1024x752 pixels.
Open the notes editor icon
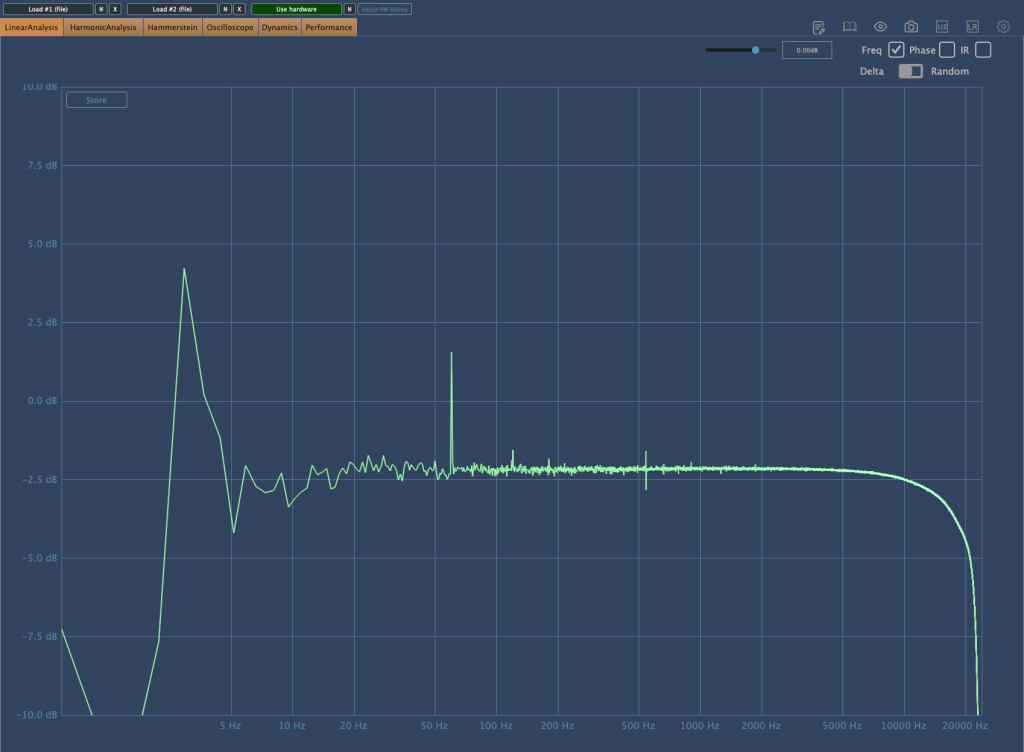819,27
